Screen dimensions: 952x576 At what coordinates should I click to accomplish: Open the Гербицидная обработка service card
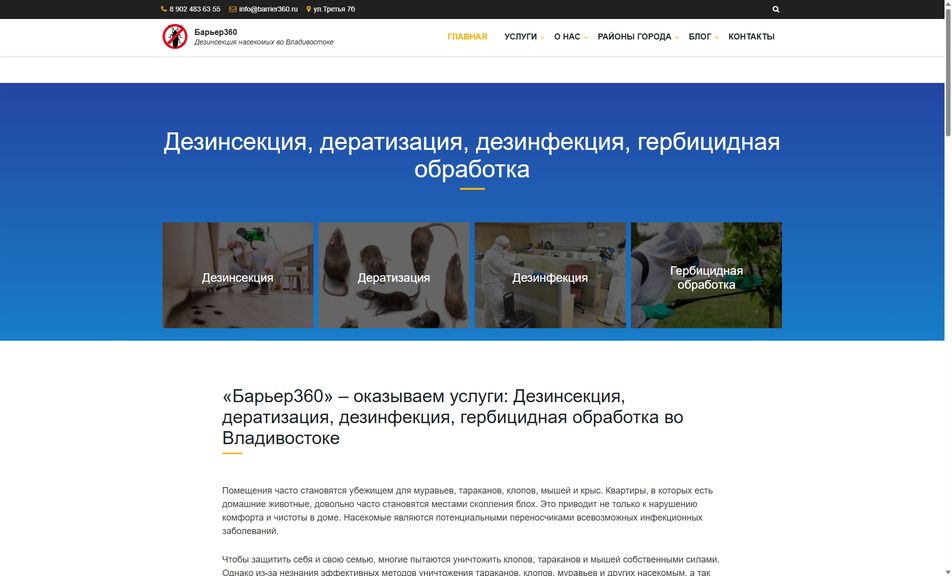pyautogui.click(x=706, y=275)
